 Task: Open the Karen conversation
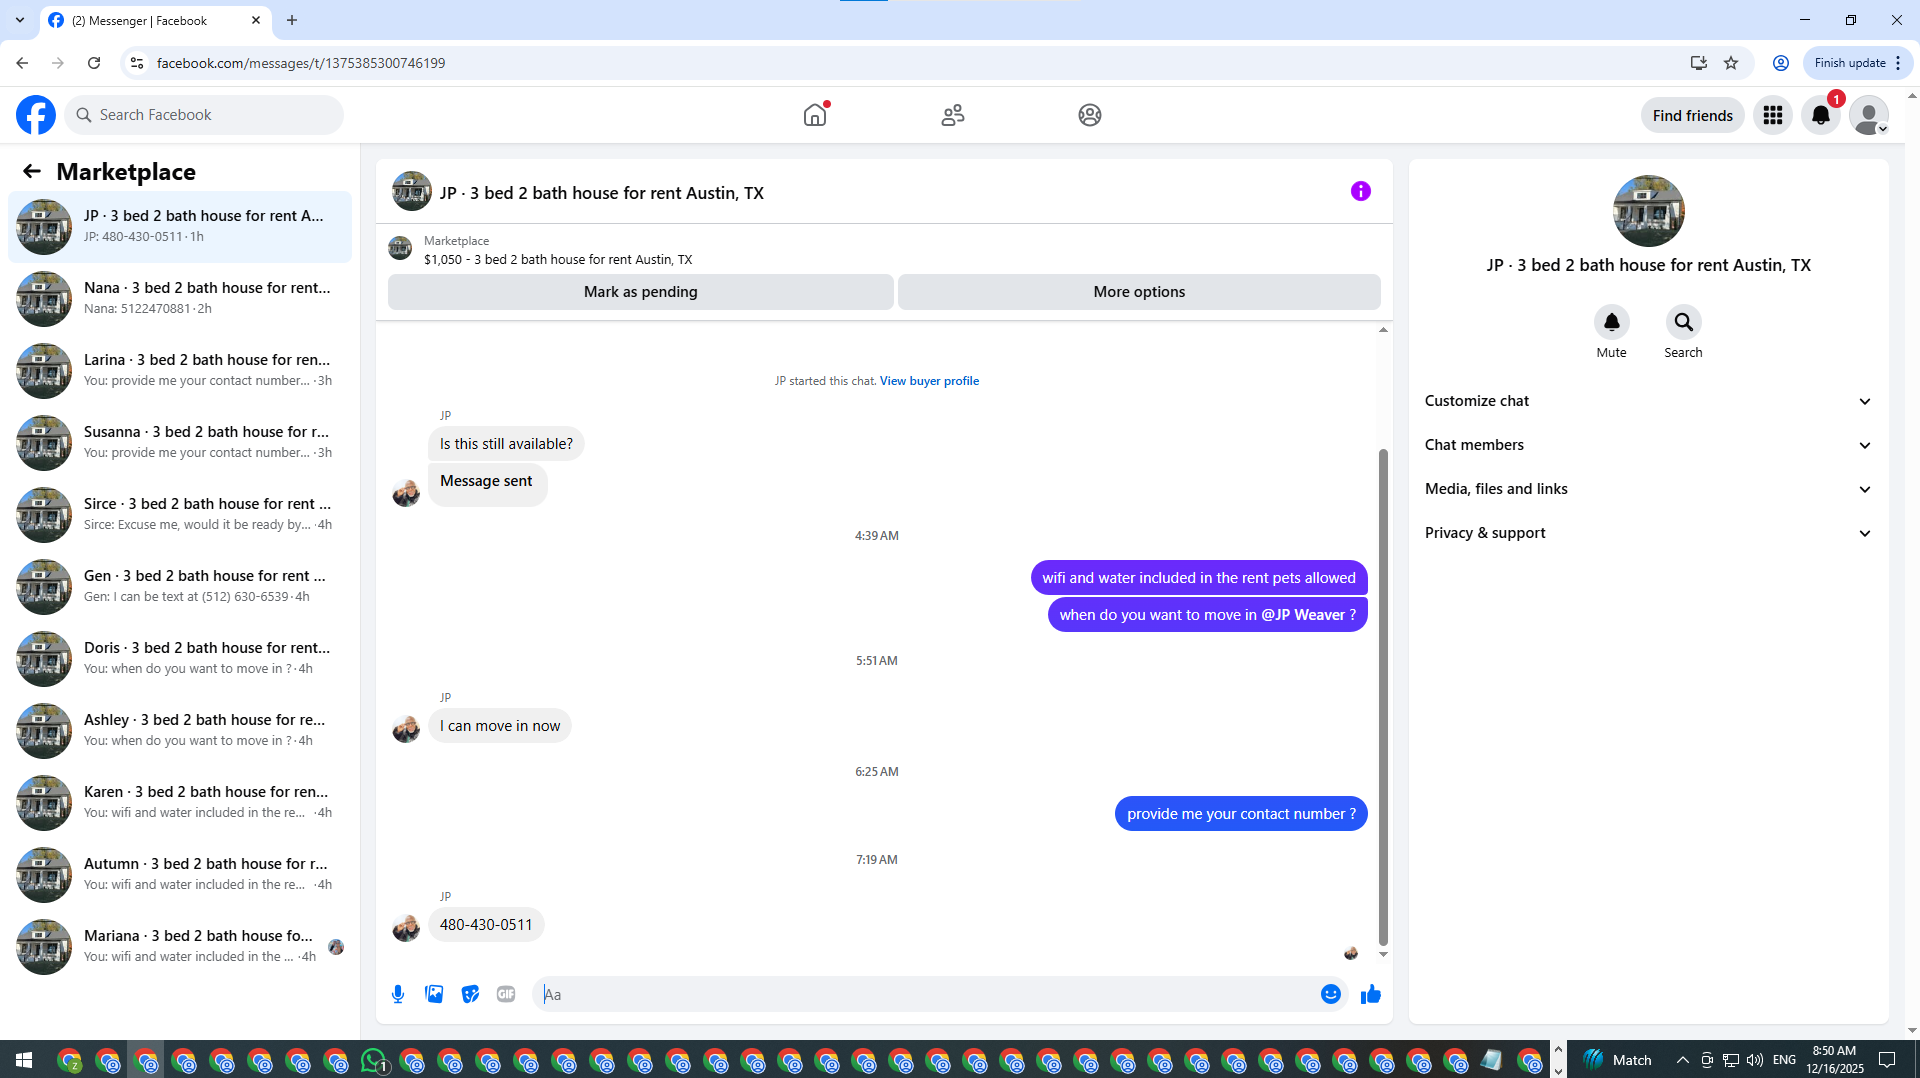point(180,802)
